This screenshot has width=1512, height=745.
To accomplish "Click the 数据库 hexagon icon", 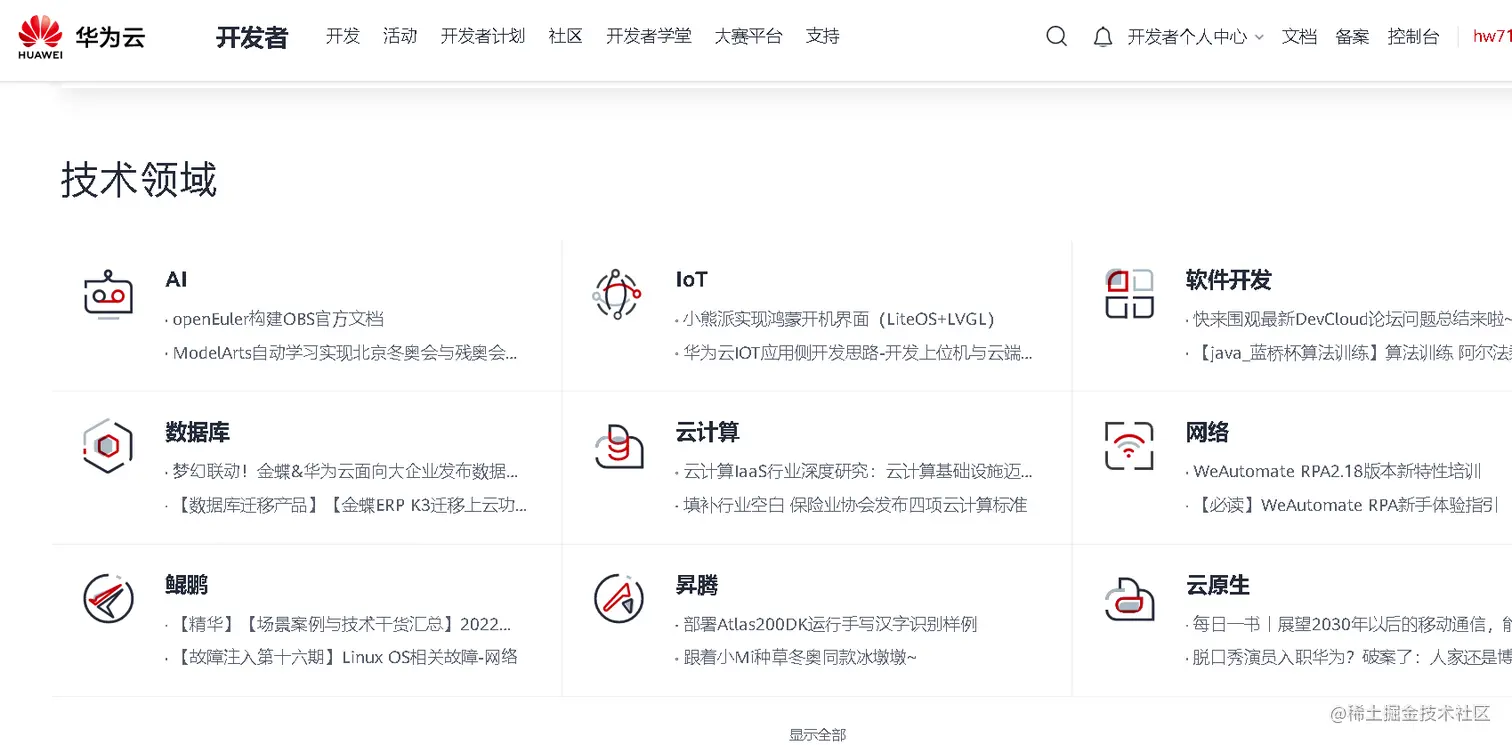I will tap(108, 446).
